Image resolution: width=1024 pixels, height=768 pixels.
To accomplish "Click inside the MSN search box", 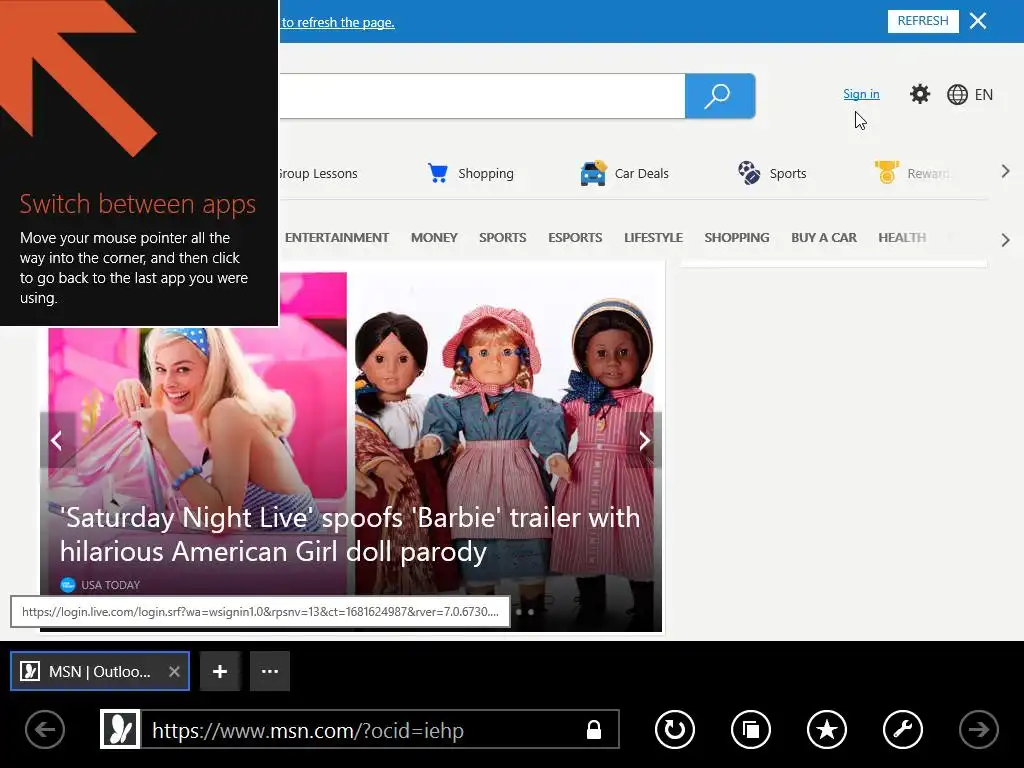I will coord(482,96).
